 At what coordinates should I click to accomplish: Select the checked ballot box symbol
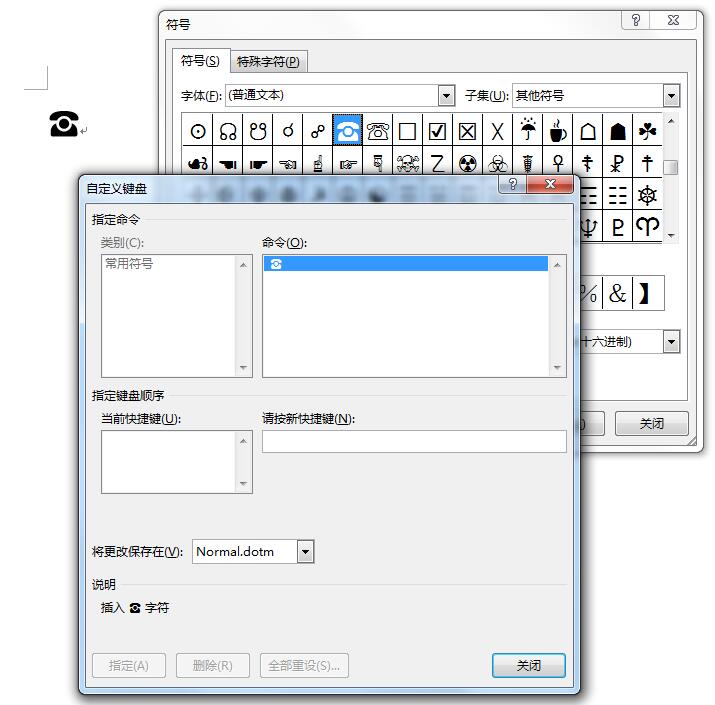point(437,131)
